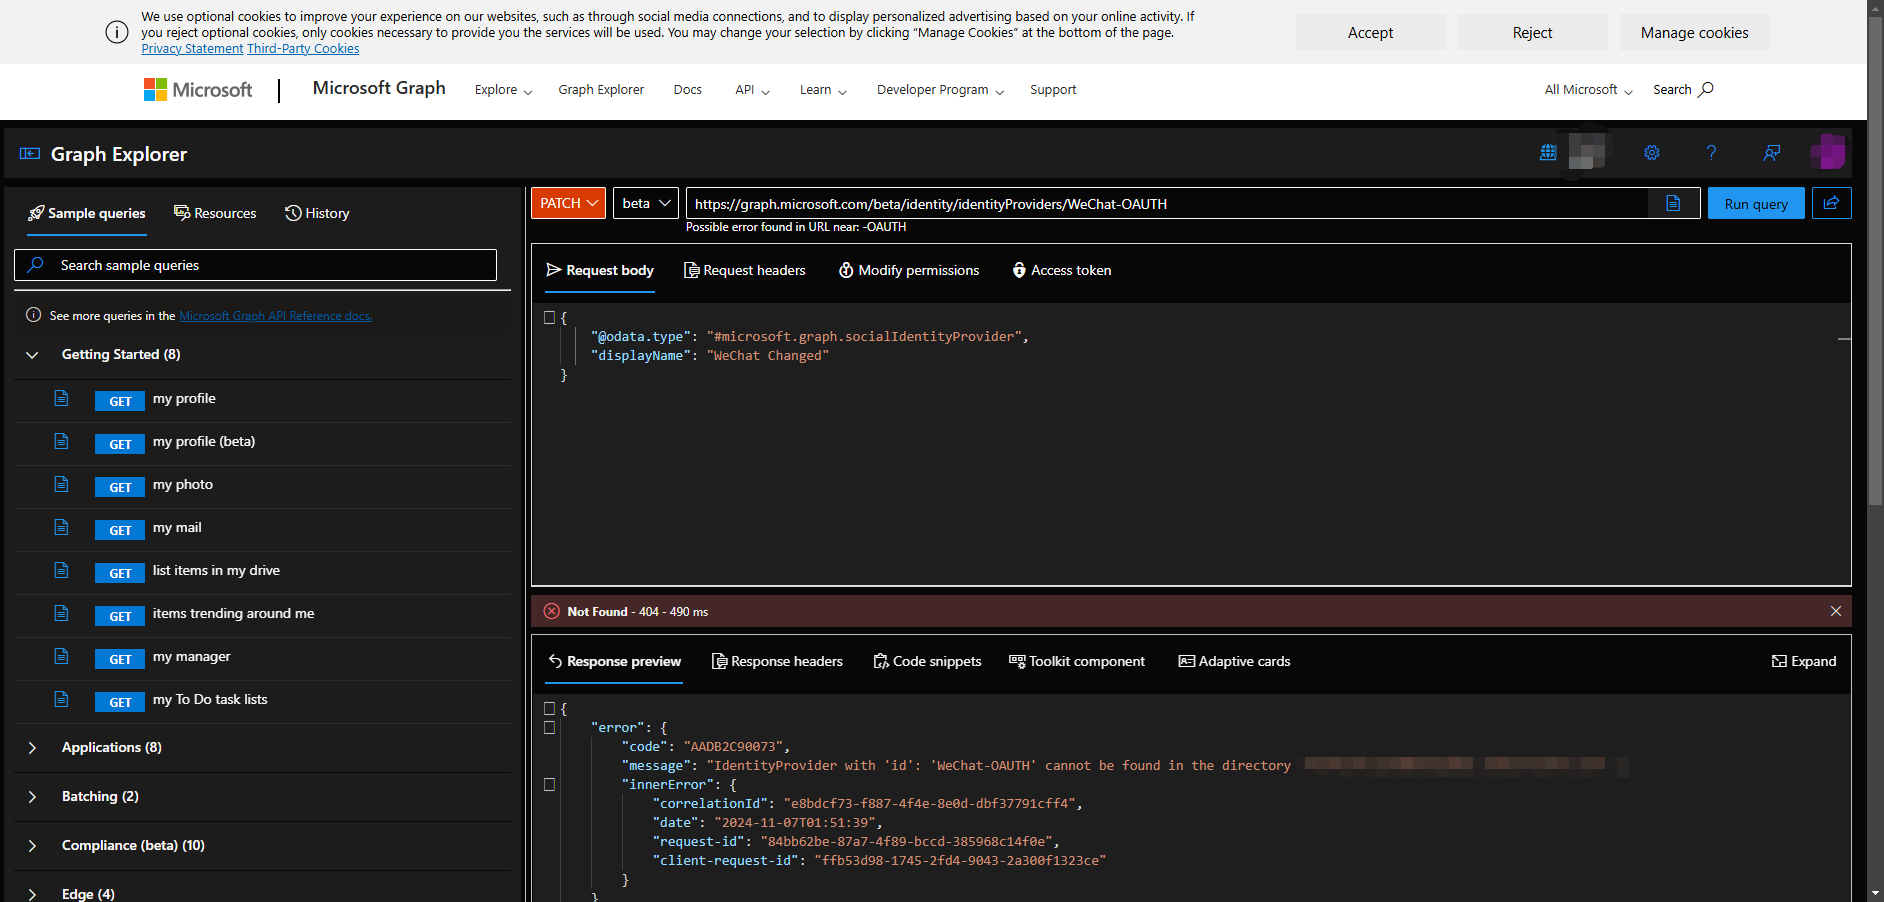Expand the Compliance (beta) (10) group

[32, 846]
